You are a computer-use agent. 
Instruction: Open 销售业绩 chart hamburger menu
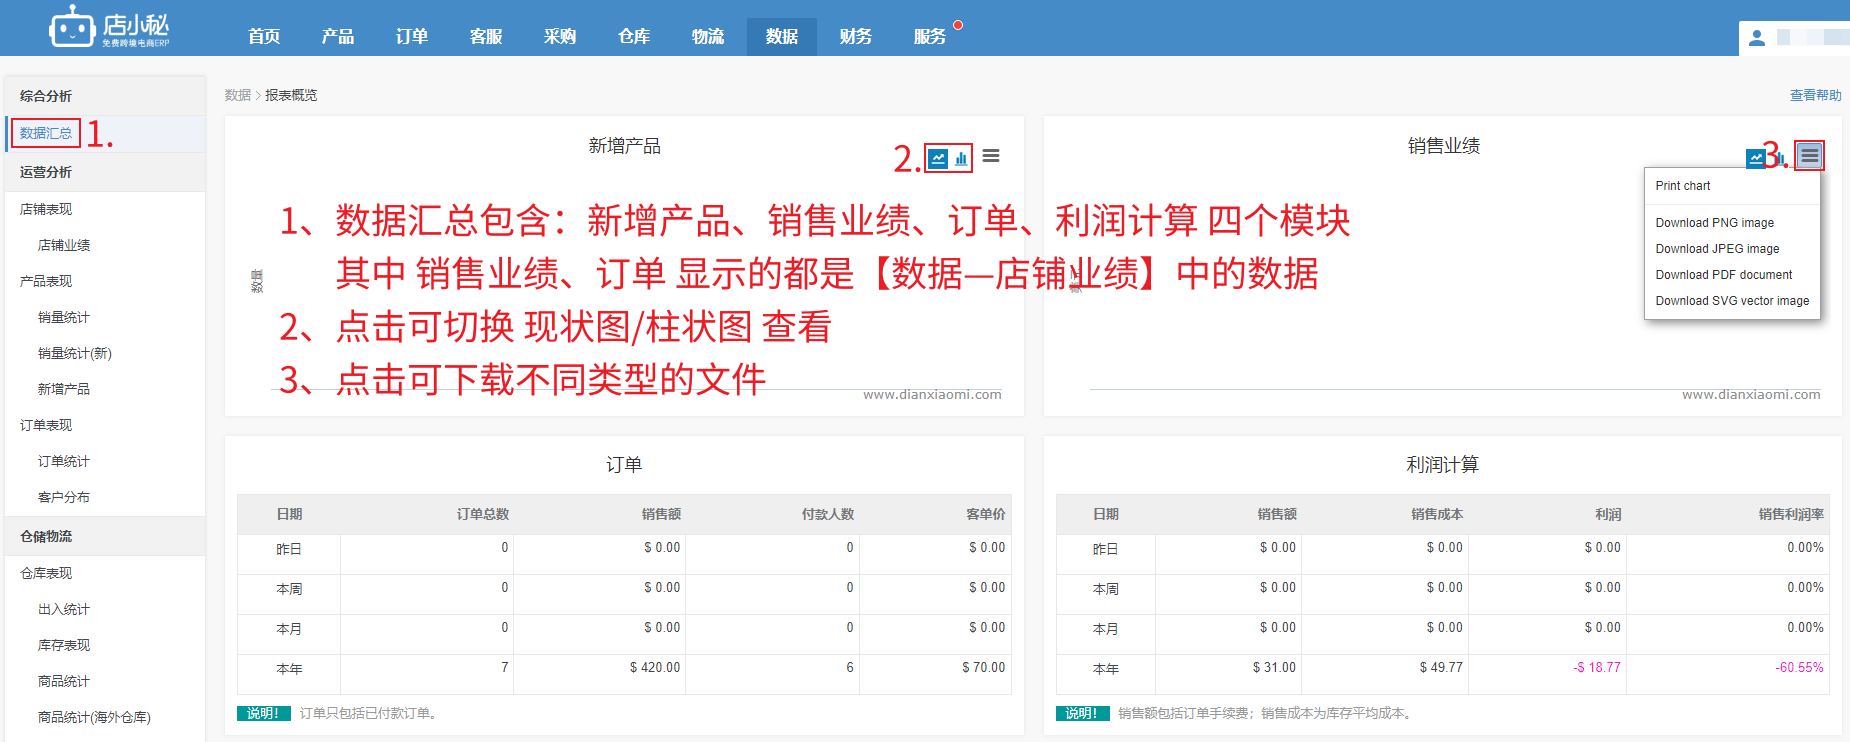tap(1809, 156)
